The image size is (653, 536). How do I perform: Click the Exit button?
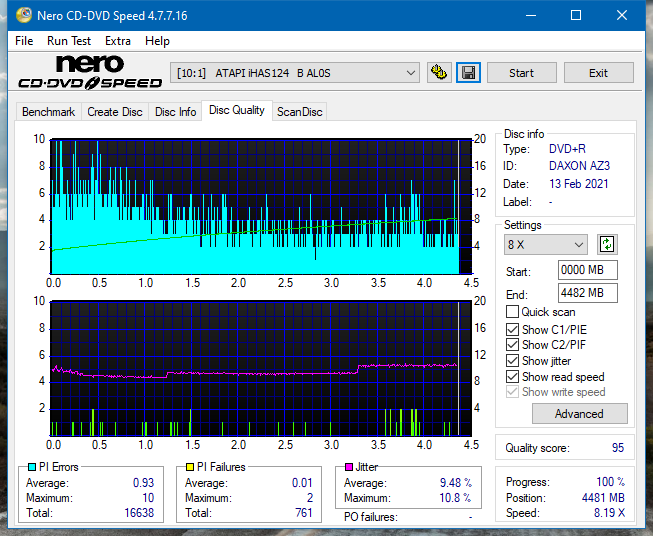coord(598,73)
